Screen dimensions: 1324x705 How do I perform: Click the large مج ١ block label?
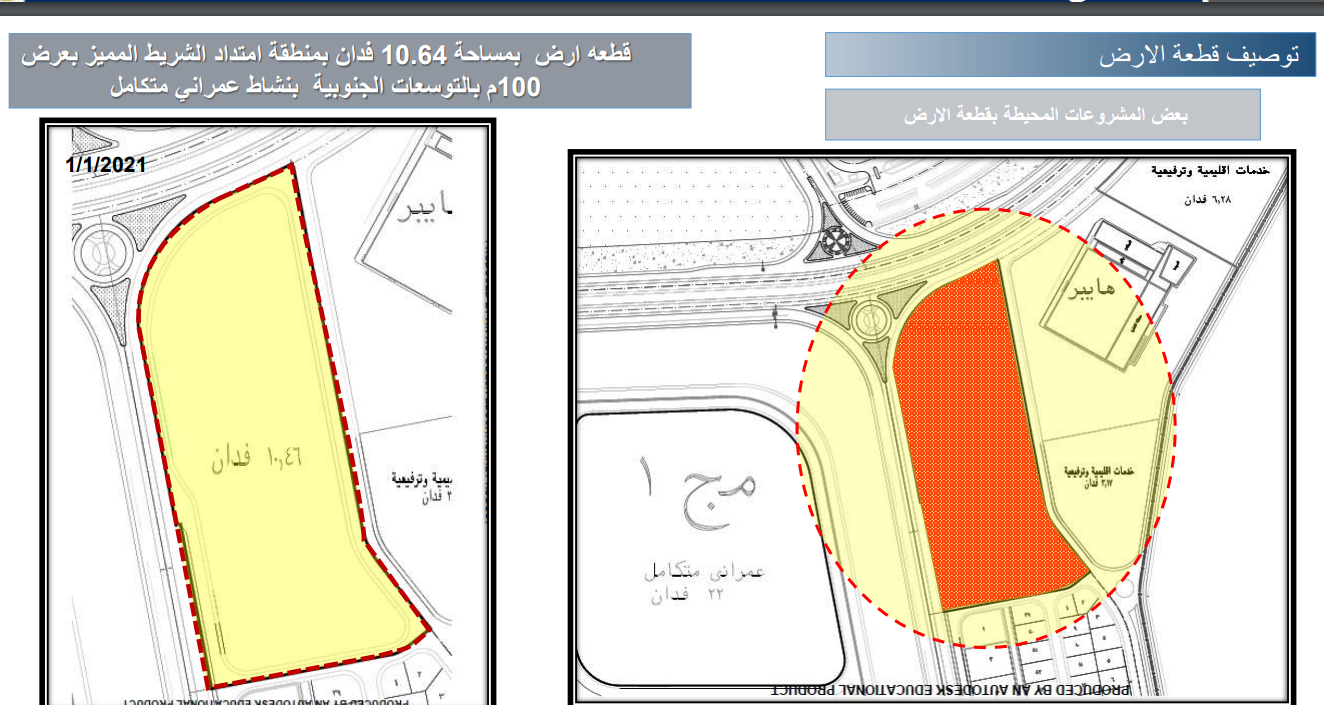pos(696,483)
